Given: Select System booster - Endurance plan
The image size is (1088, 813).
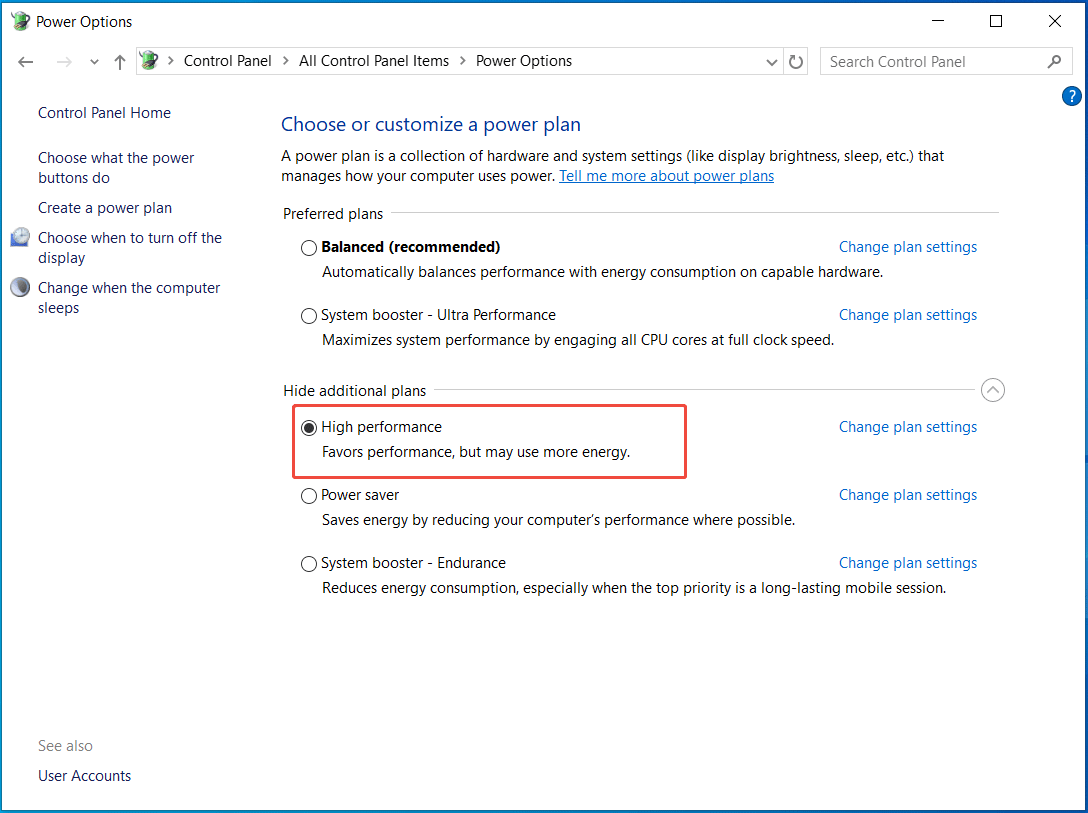Looking at the screenshot, I should pos(309,564).
